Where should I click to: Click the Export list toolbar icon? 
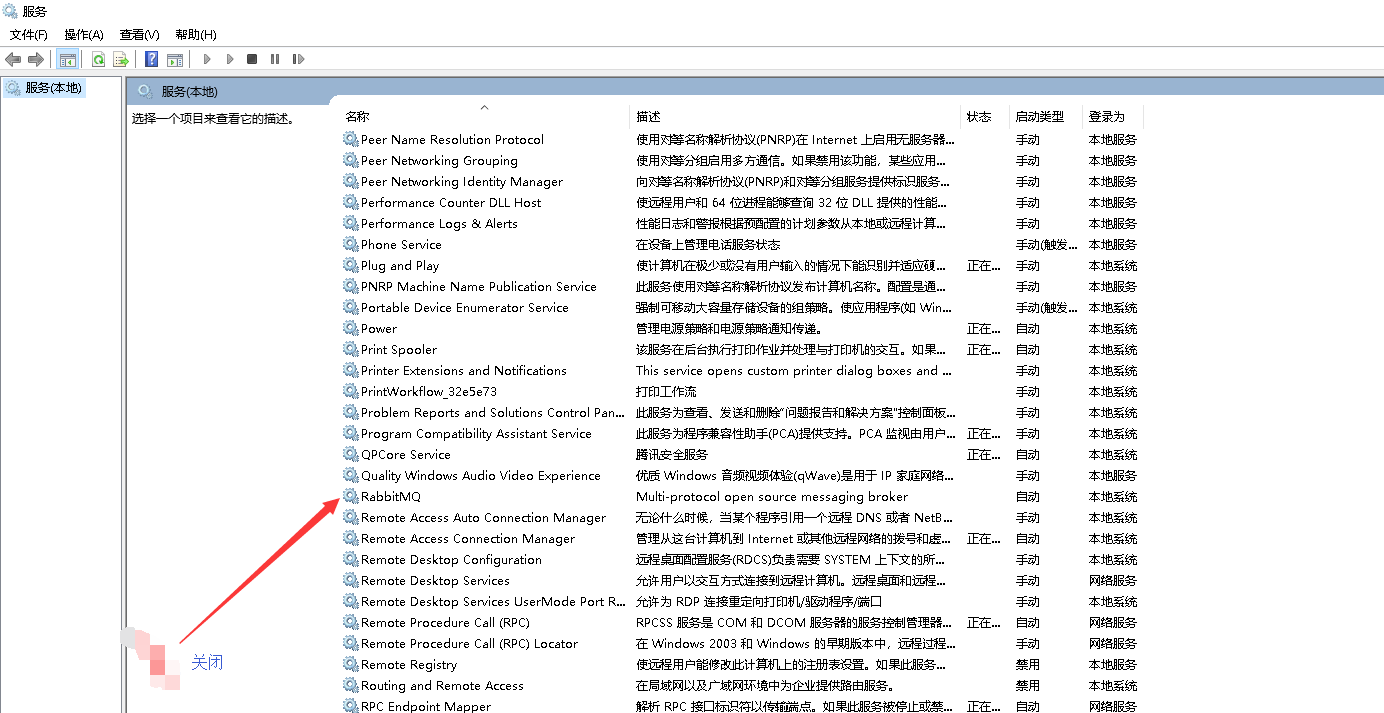coord(120,59)
